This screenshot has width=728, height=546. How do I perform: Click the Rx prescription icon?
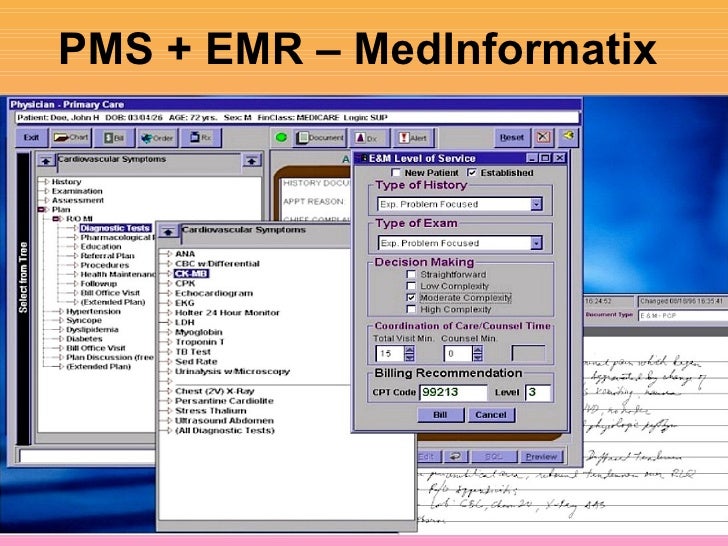[x=201, y=137]
